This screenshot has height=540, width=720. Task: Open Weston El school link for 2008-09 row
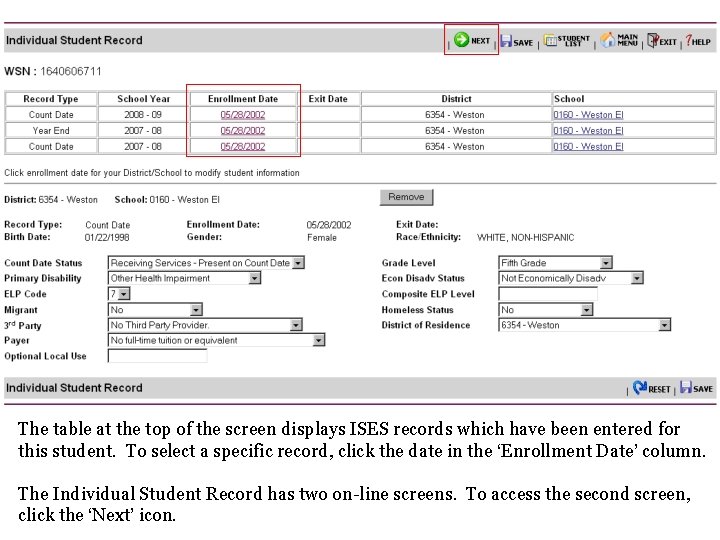click(x=588, y=115)
